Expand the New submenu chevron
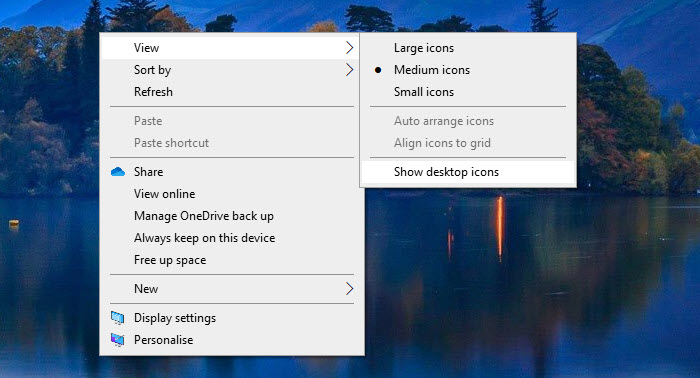Image resolution: width=700 pixels, height=378 pixels. 350,289
